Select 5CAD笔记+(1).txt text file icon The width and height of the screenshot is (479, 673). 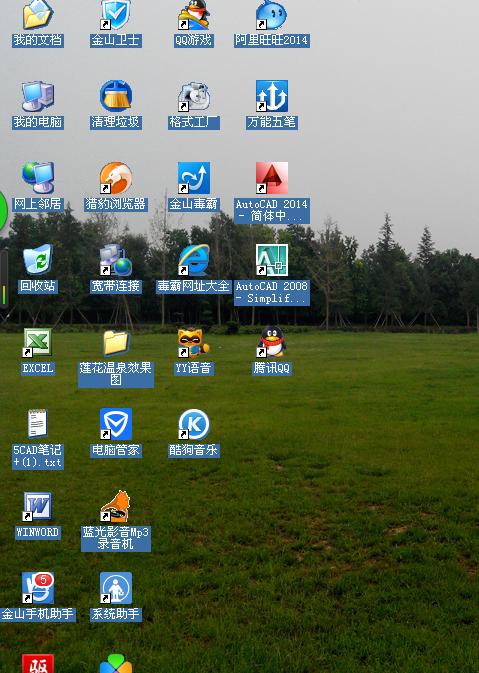[38, 424]
